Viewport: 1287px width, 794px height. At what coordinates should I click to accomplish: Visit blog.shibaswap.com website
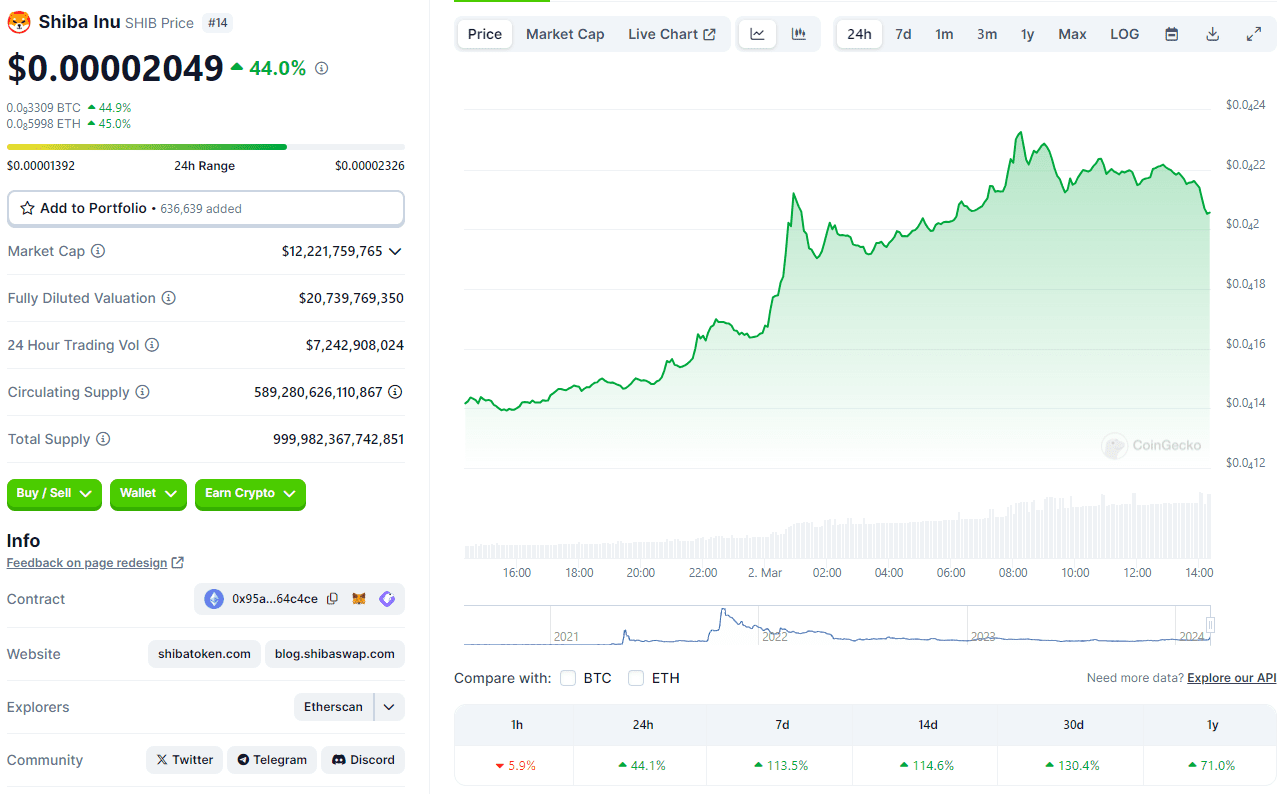[x=335, y=654]
